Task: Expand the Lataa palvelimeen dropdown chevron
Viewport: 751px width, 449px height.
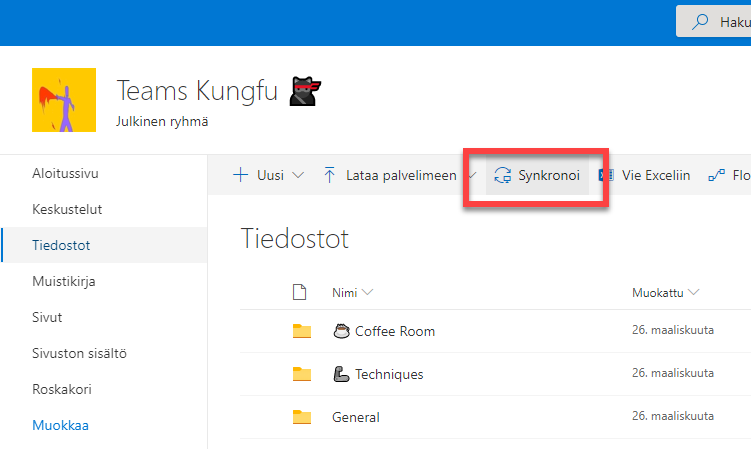Action: tap(470, 176)
